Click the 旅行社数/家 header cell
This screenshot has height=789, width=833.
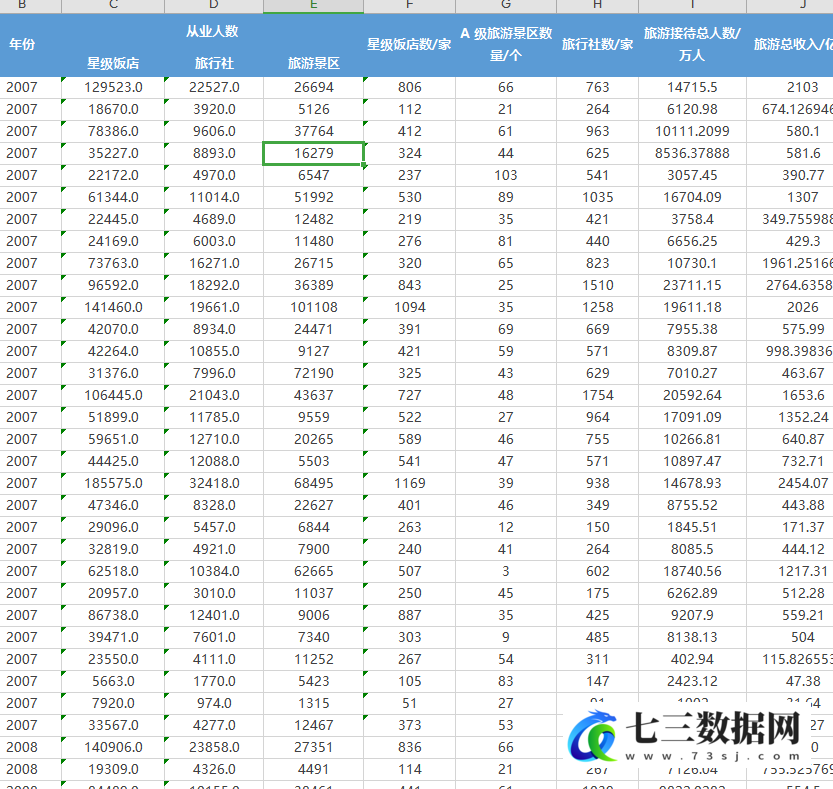tap(597, 45)
